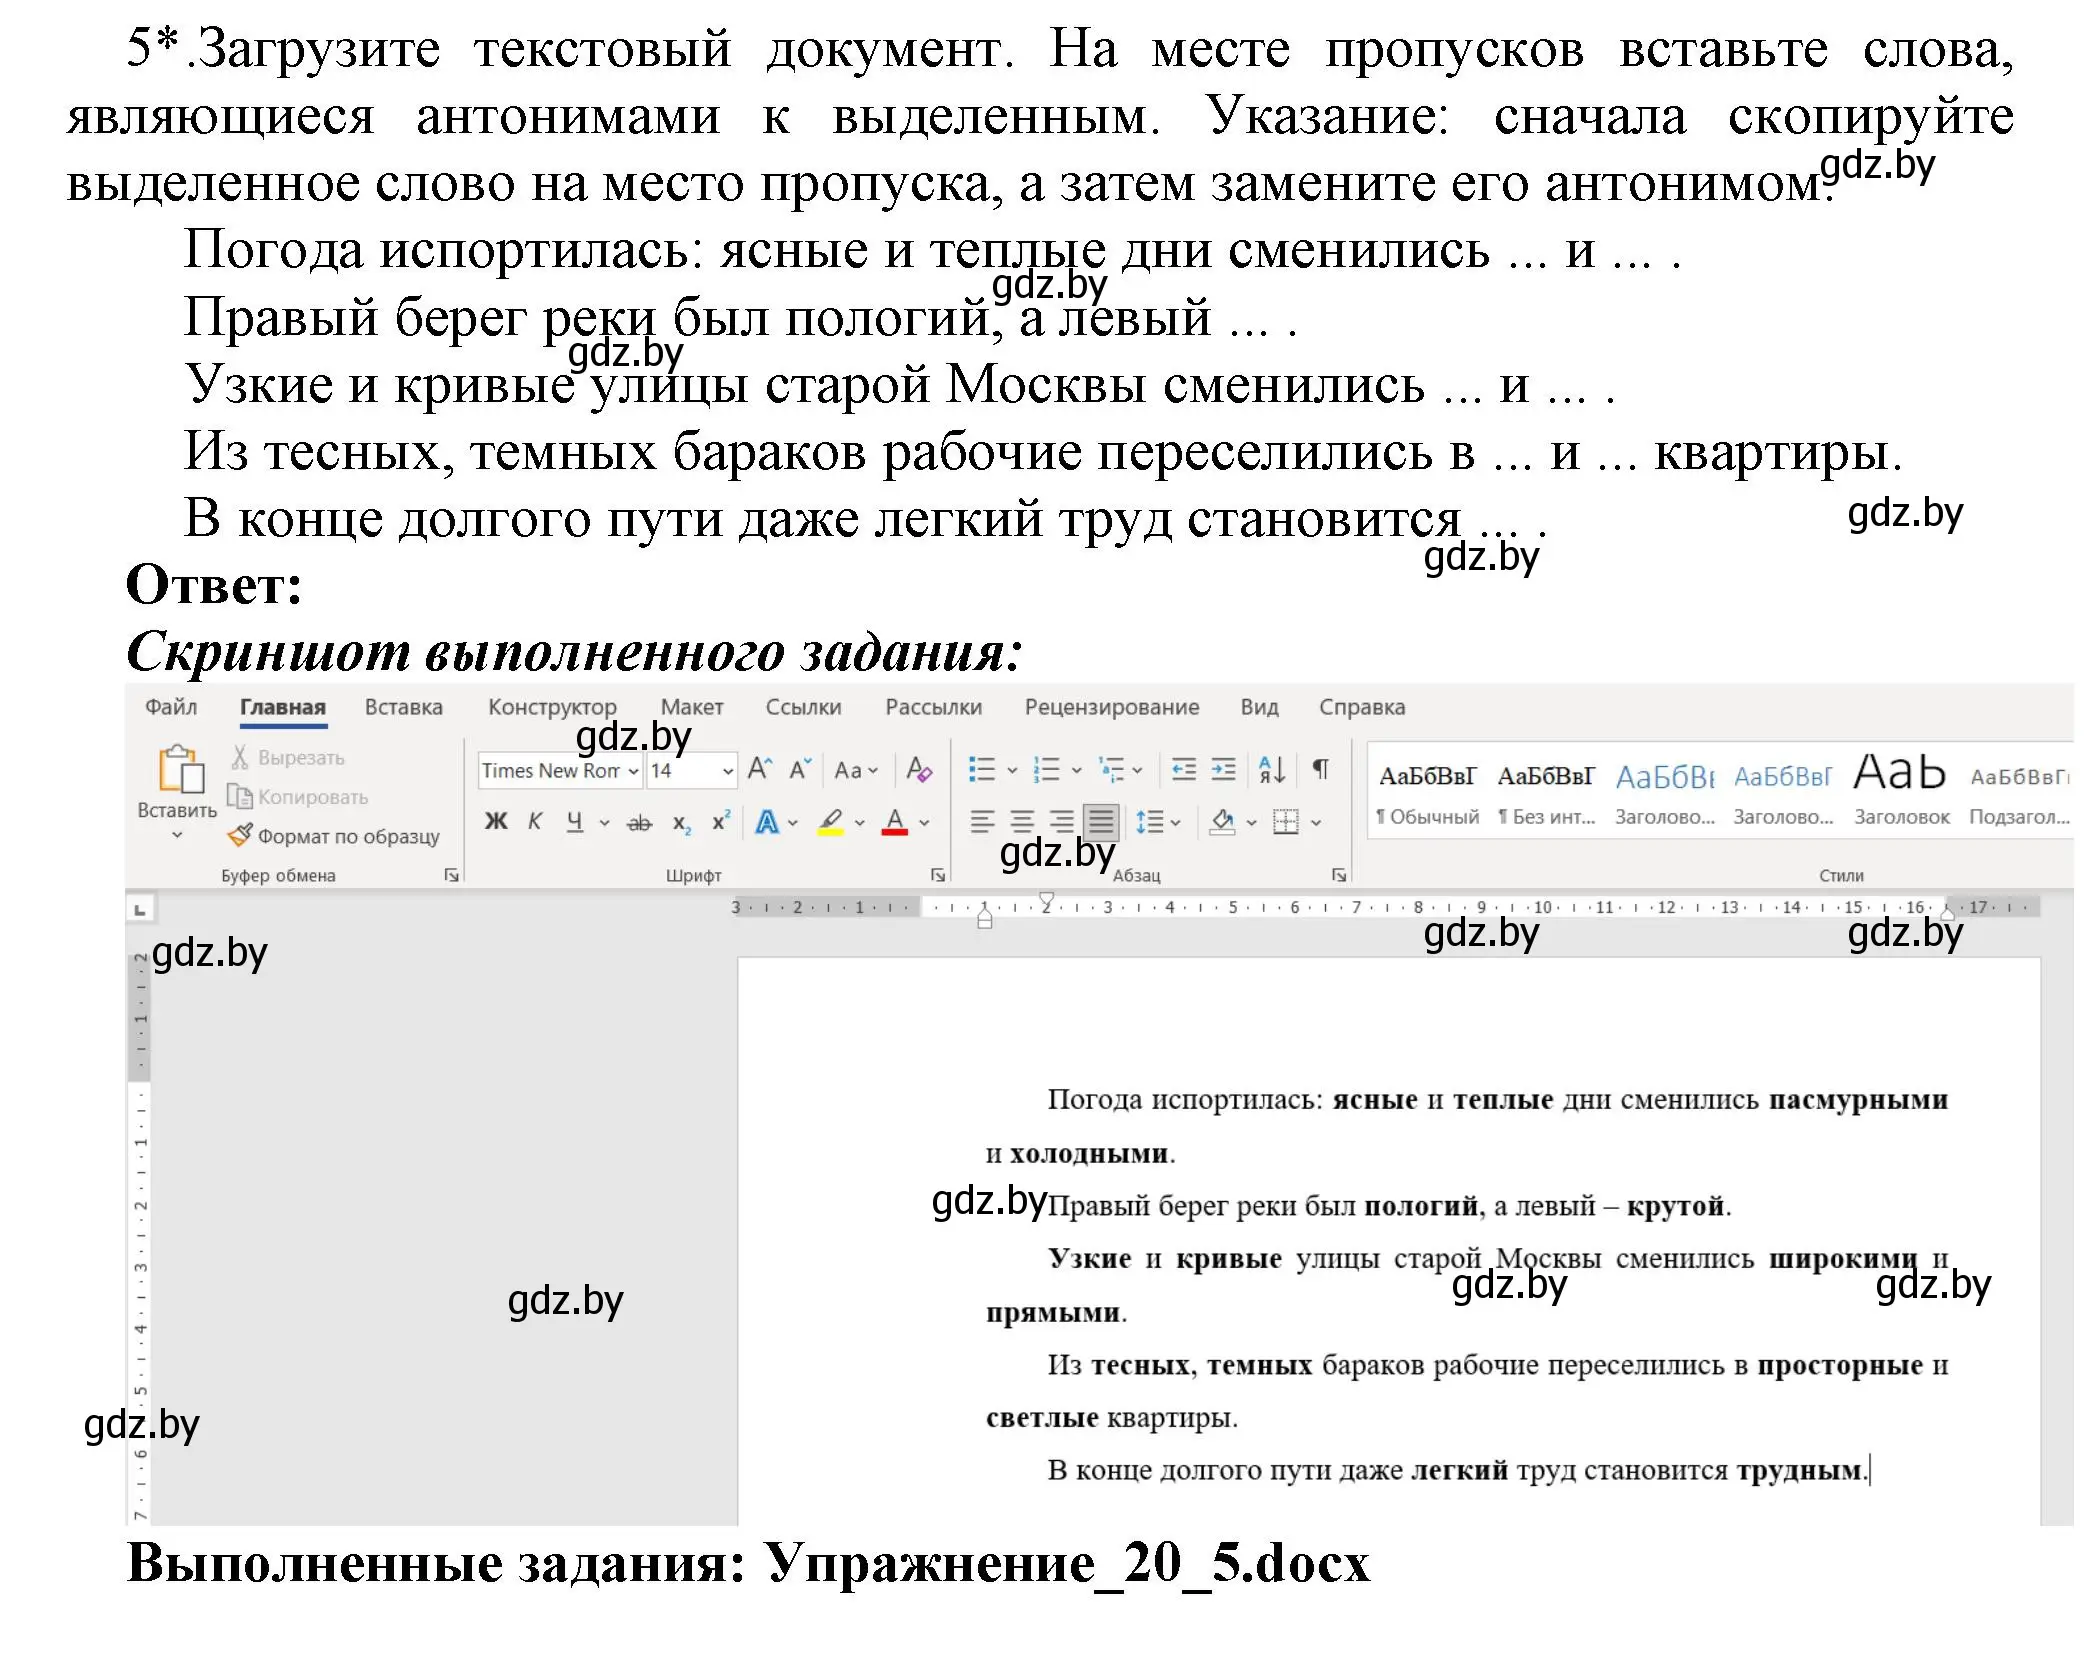The width and height of the screenshot is (2088, 1653).
Task: Switch to the Ссылки tab
Action: pyautogui.click(x=804, y=707)
